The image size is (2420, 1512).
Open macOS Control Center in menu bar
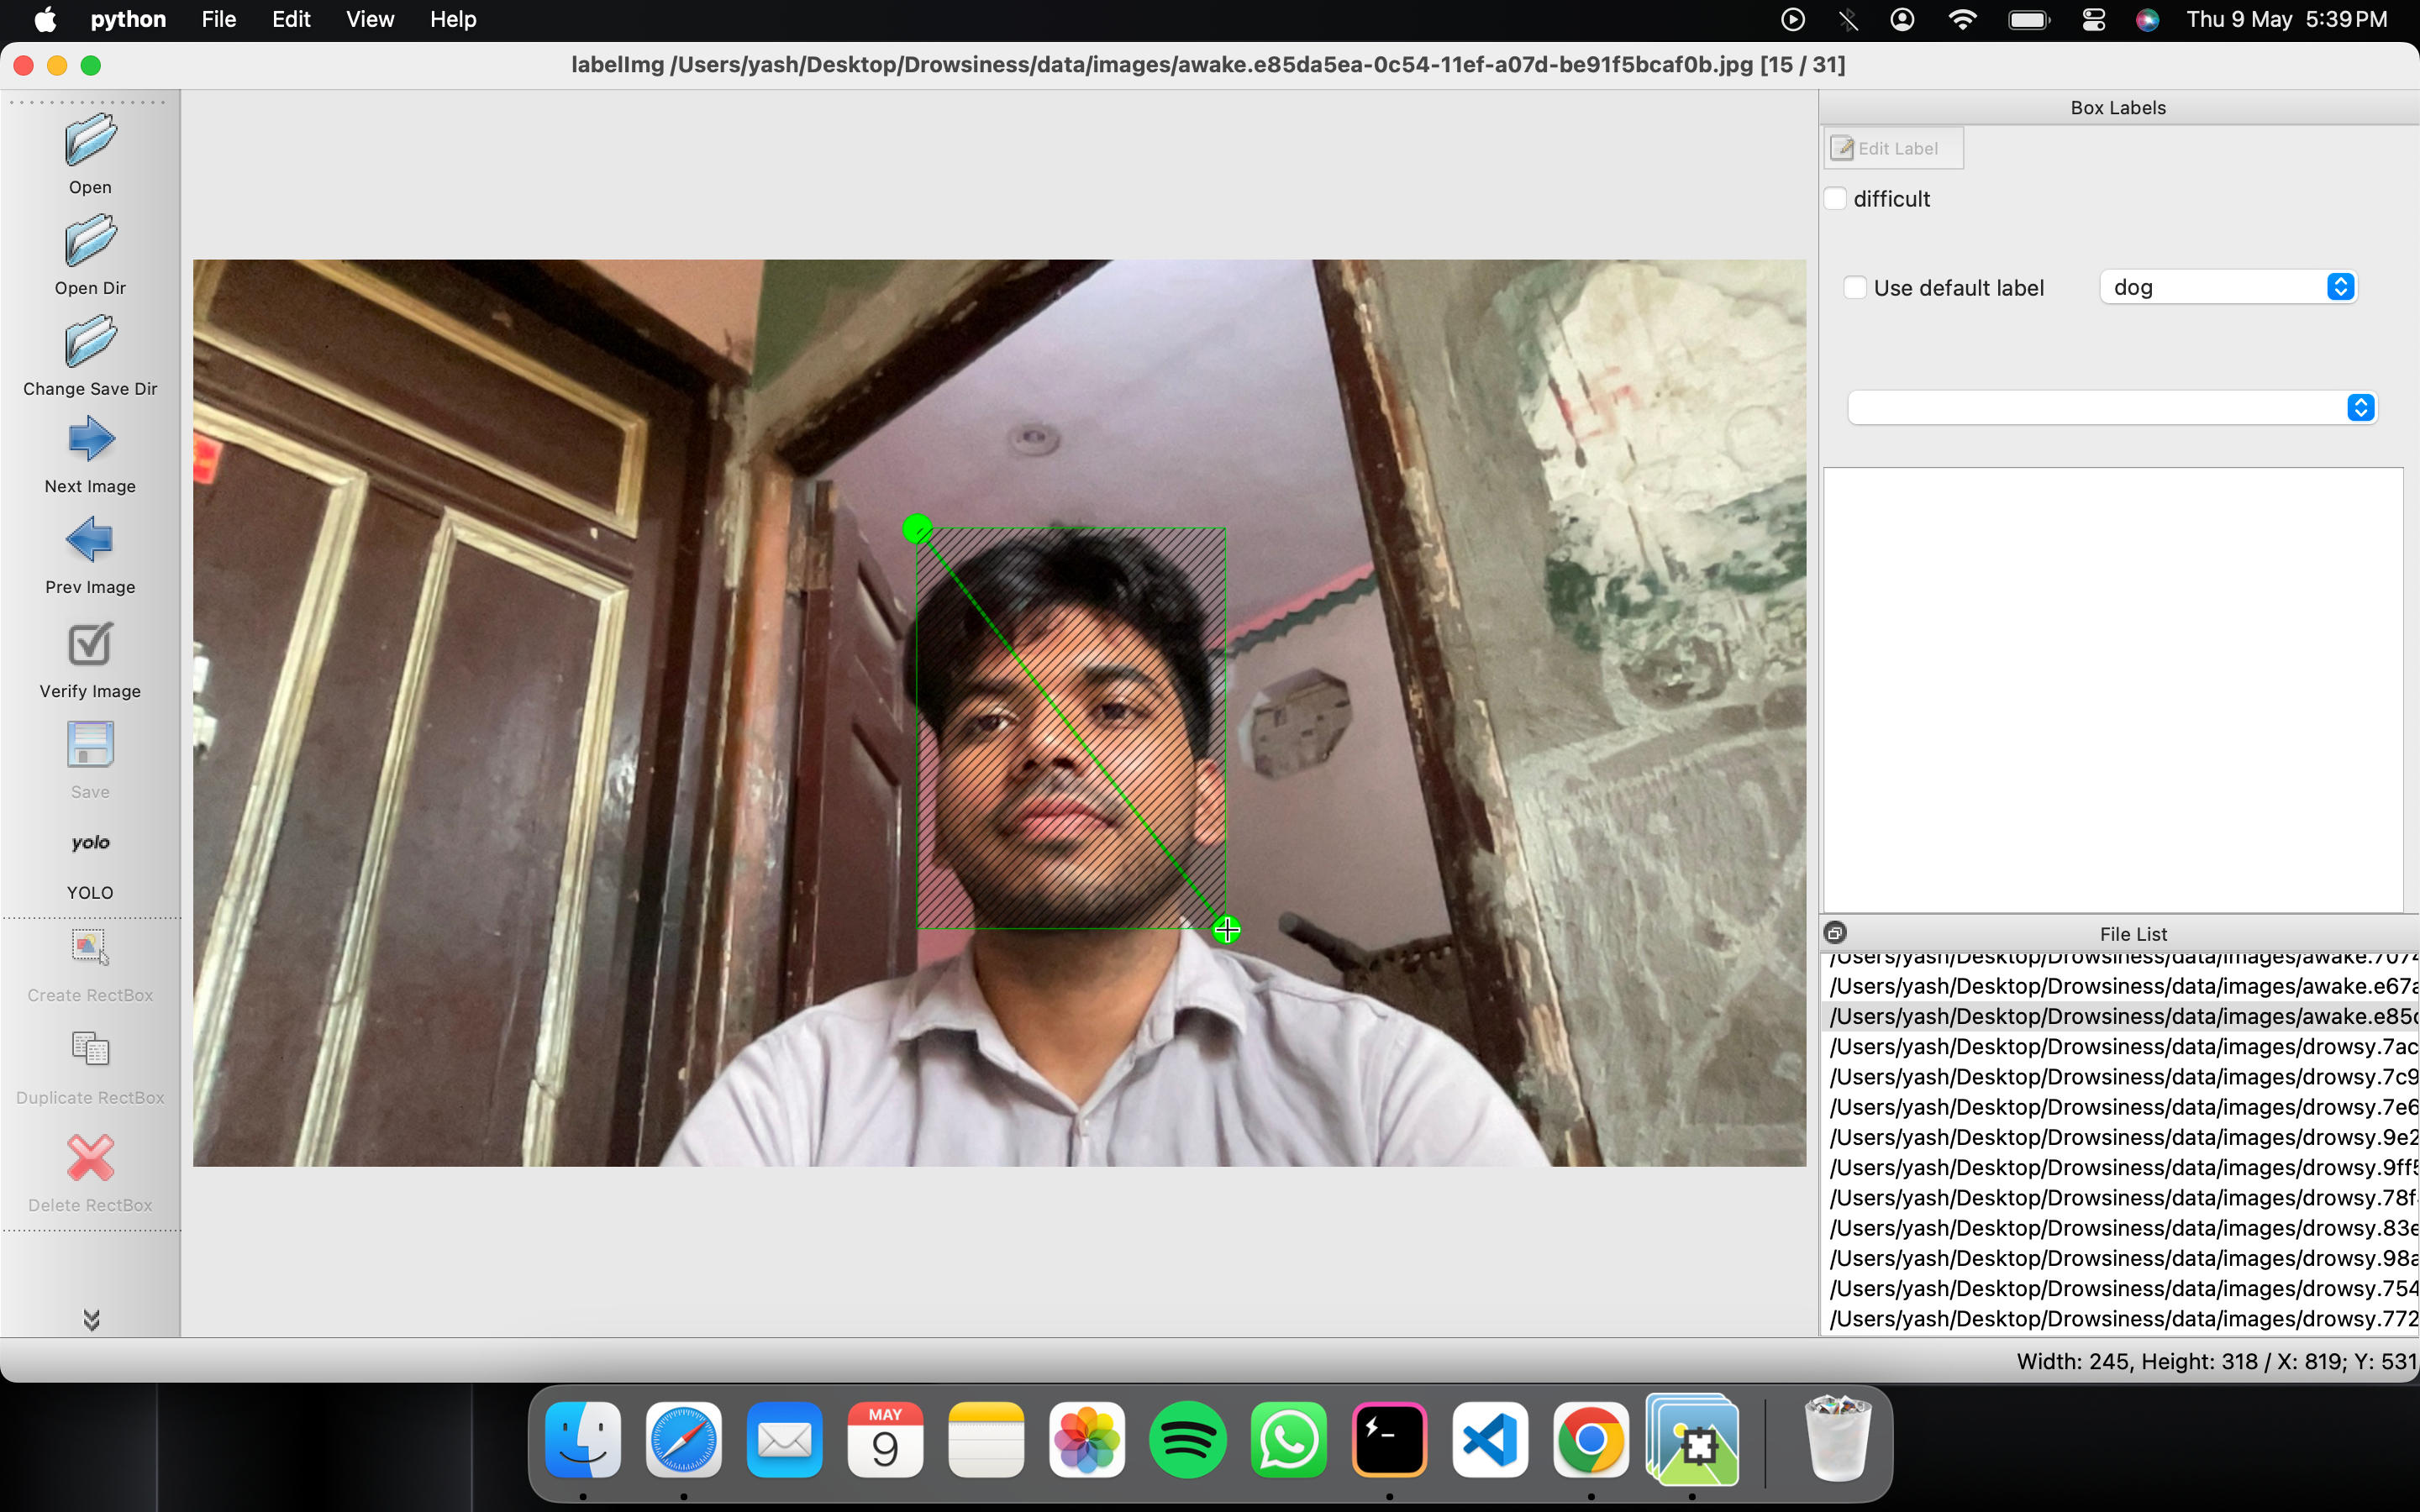point(2094,19)
